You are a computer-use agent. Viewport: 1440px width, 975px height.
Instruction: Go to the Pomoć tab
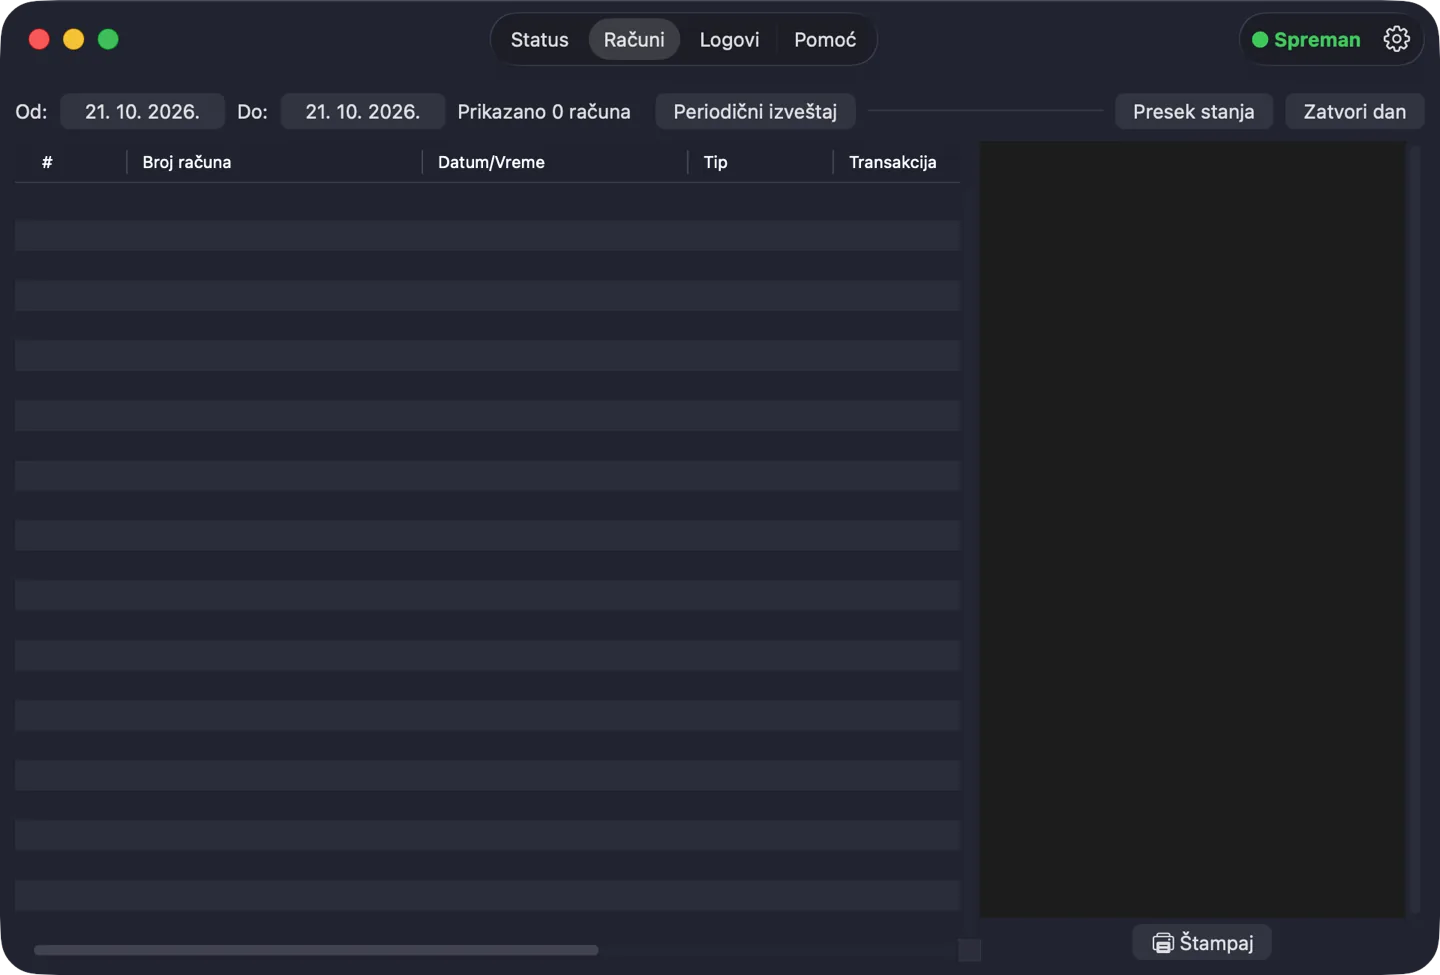click(825, 40)
